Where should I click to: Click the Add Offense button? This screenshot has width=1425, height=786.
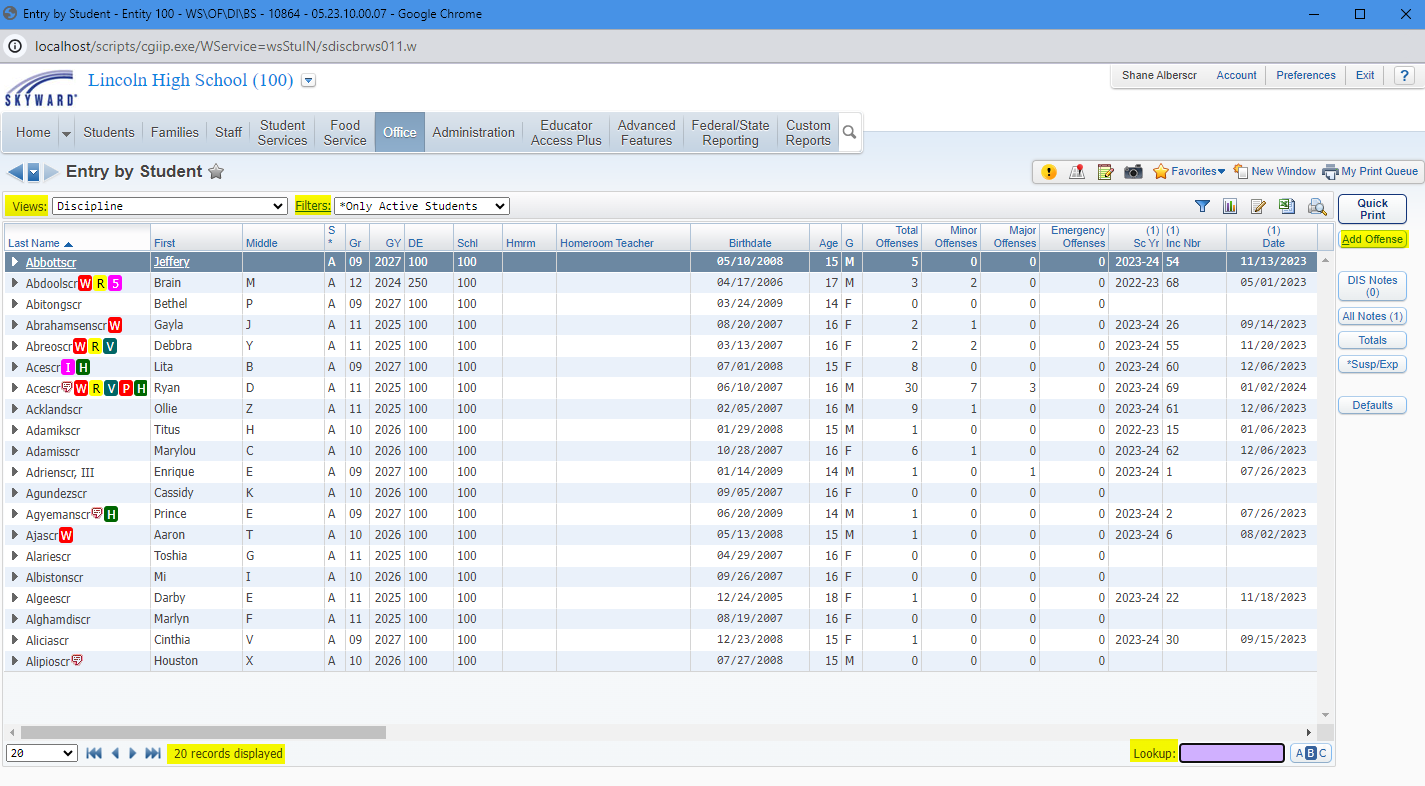point(1372,239)
